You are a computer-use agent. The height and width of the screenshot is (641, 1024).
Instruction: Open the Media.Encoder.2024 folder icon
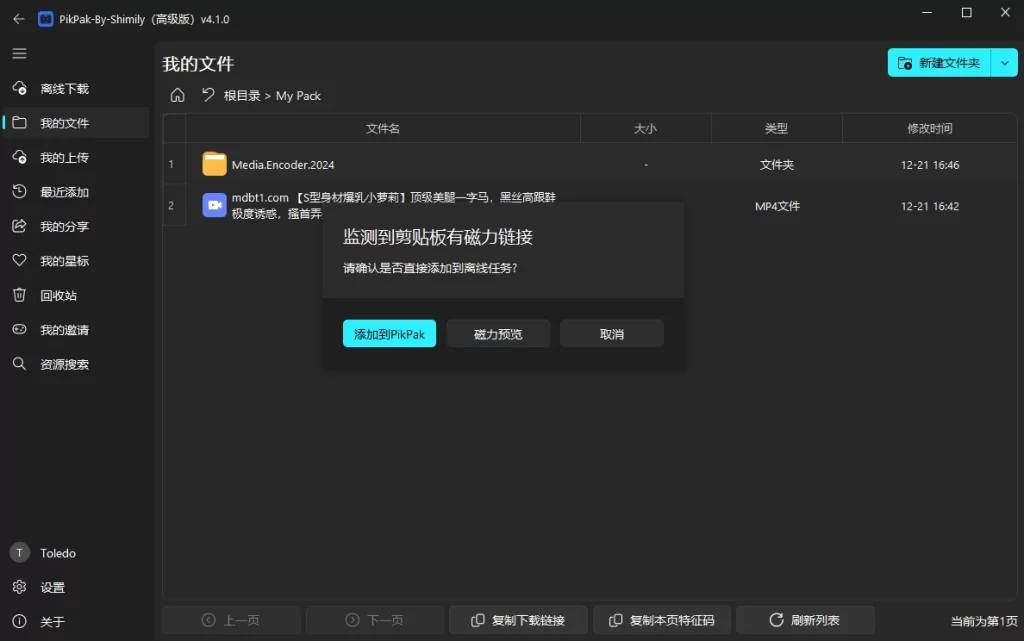point(214,164)
